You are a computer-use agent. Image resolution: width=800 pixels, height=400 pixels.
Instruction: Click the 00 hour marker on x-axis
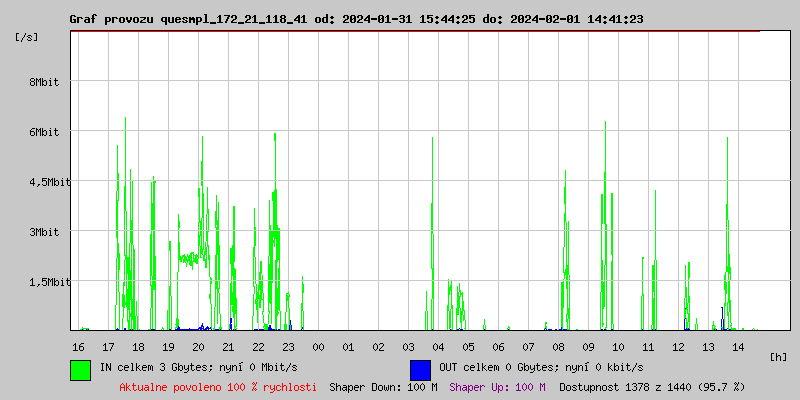pyautogui.click(x=318, y=347)
